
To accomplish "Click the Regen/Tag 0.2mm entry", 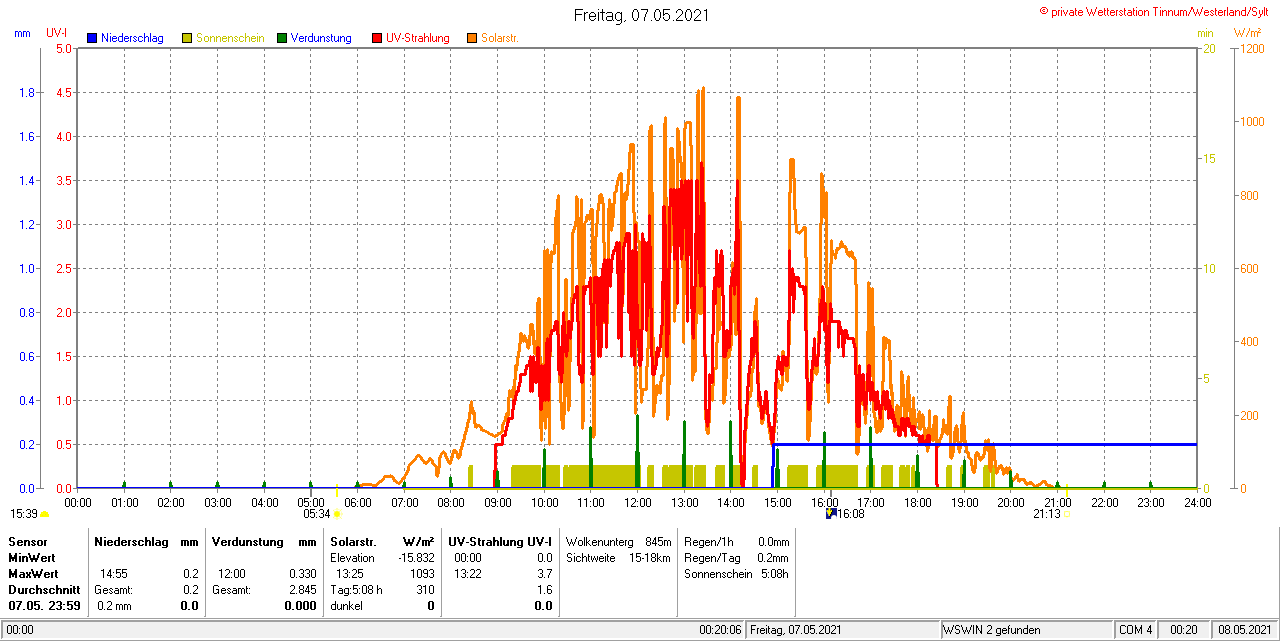I will coord(737,557).
